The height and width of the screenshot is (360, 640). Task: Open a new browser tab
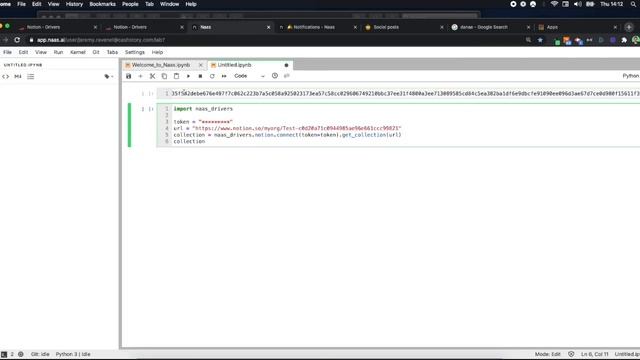pyautogui.click(x=629, y=27)
